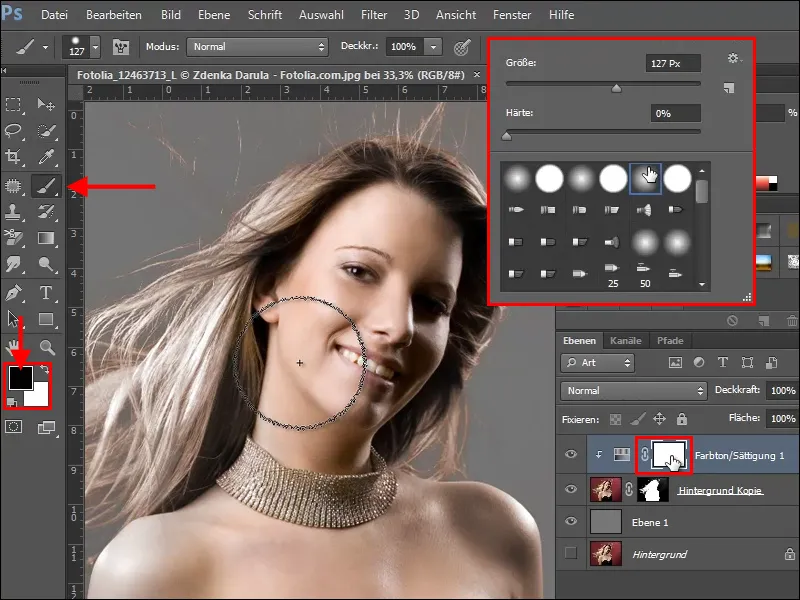Select the Eraser tool
This screenshot has height=600, width=800.
(13, 237)
